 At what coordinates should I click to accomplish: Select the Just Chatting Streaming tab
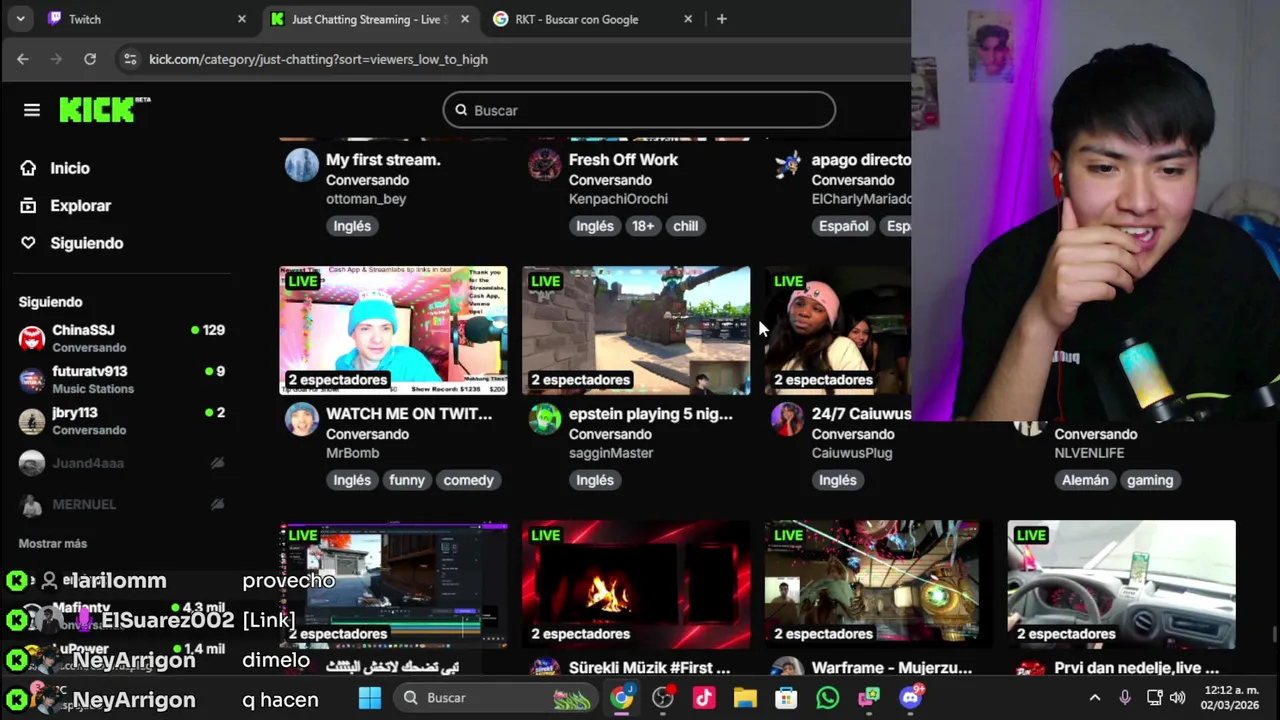(x=370, y=19)
